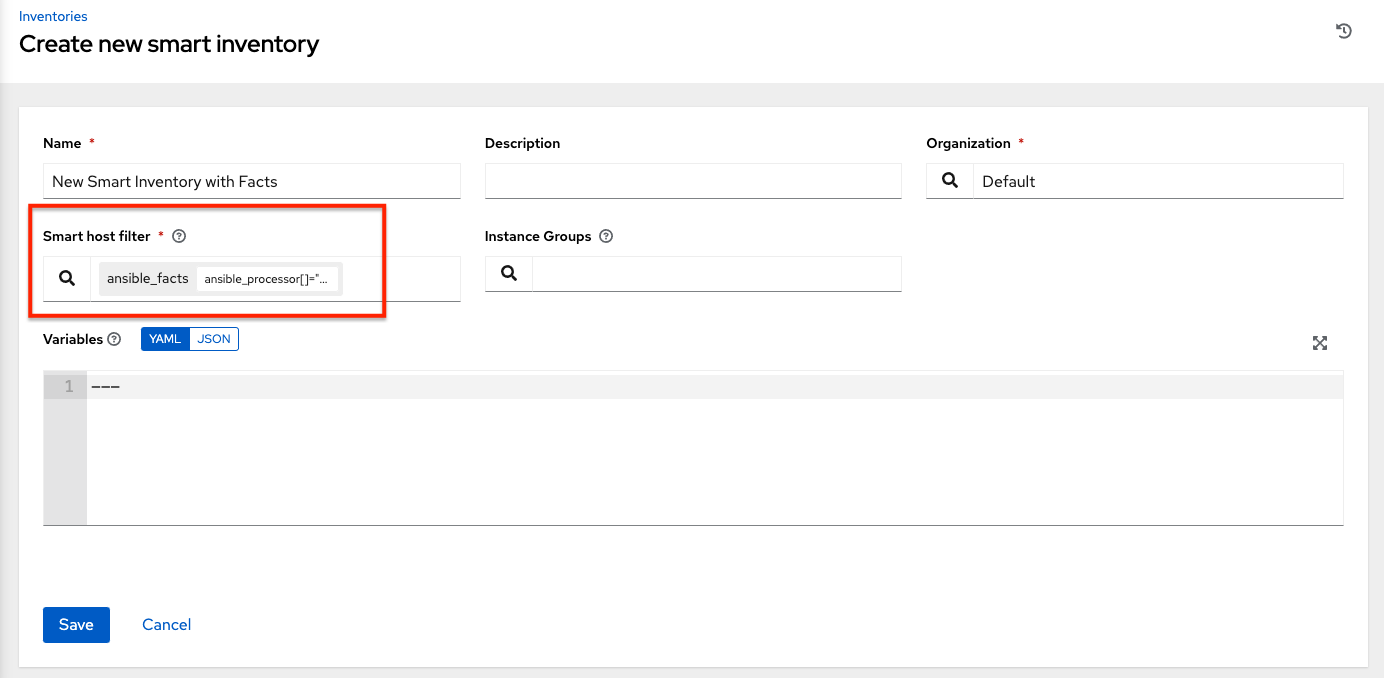1384x678 pixels.
Task: Save the new smart inventory
Action: click(x=76, y=624)
